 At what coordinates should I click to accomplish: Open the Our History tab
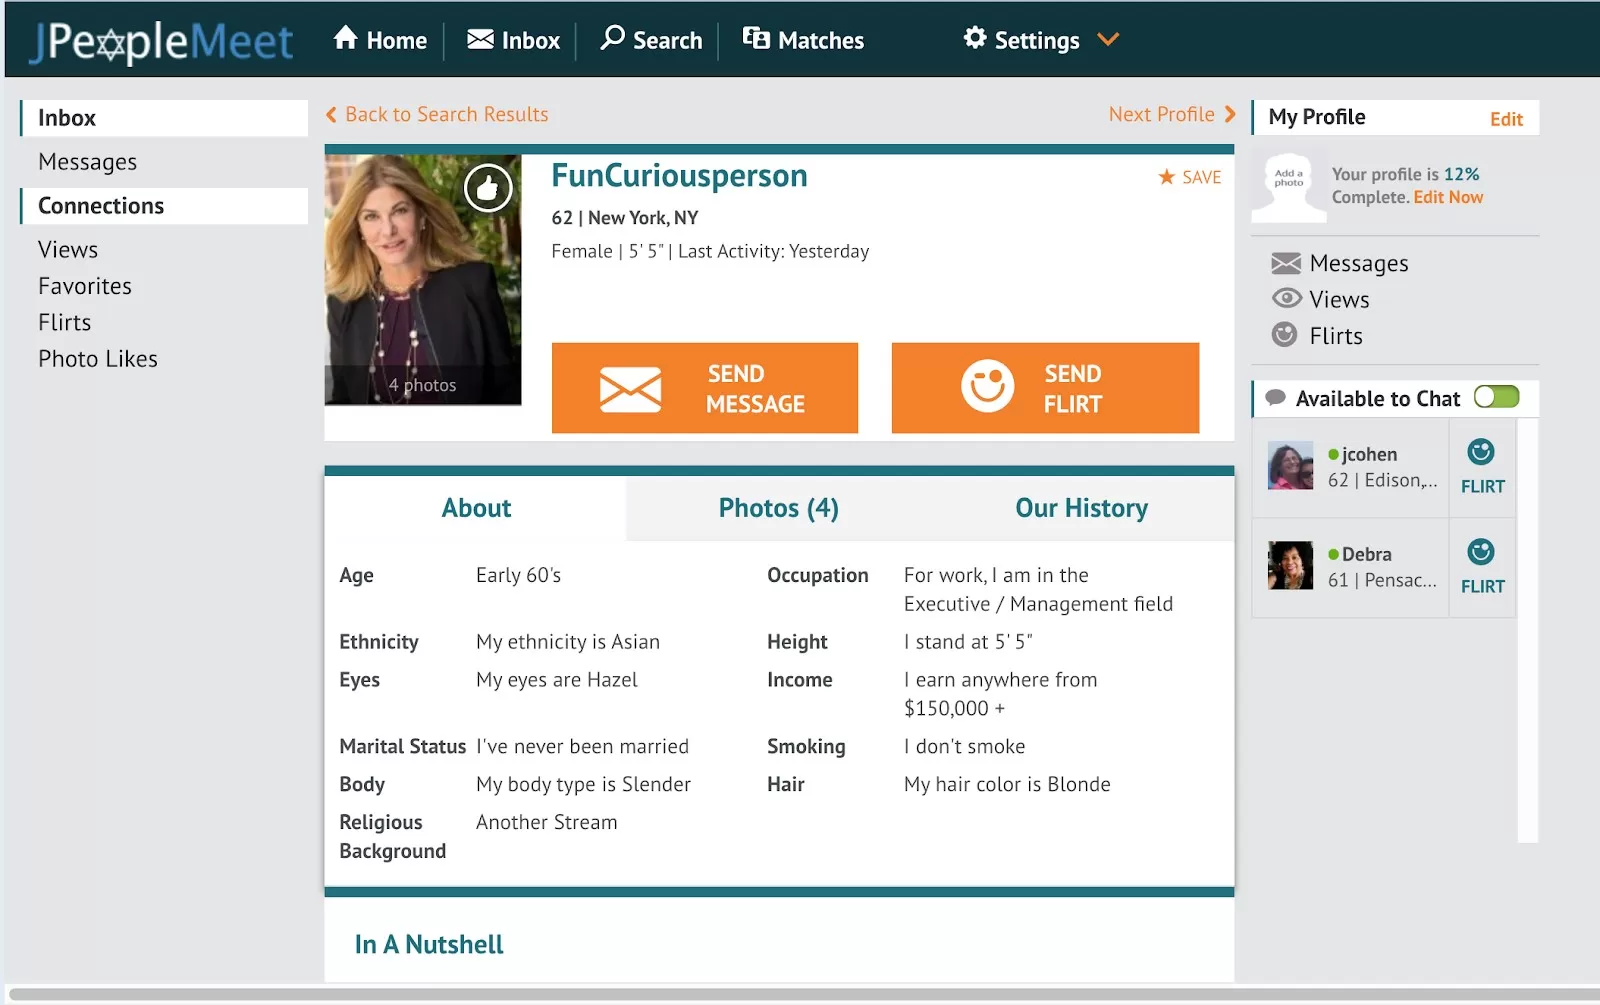(1081, 508)
